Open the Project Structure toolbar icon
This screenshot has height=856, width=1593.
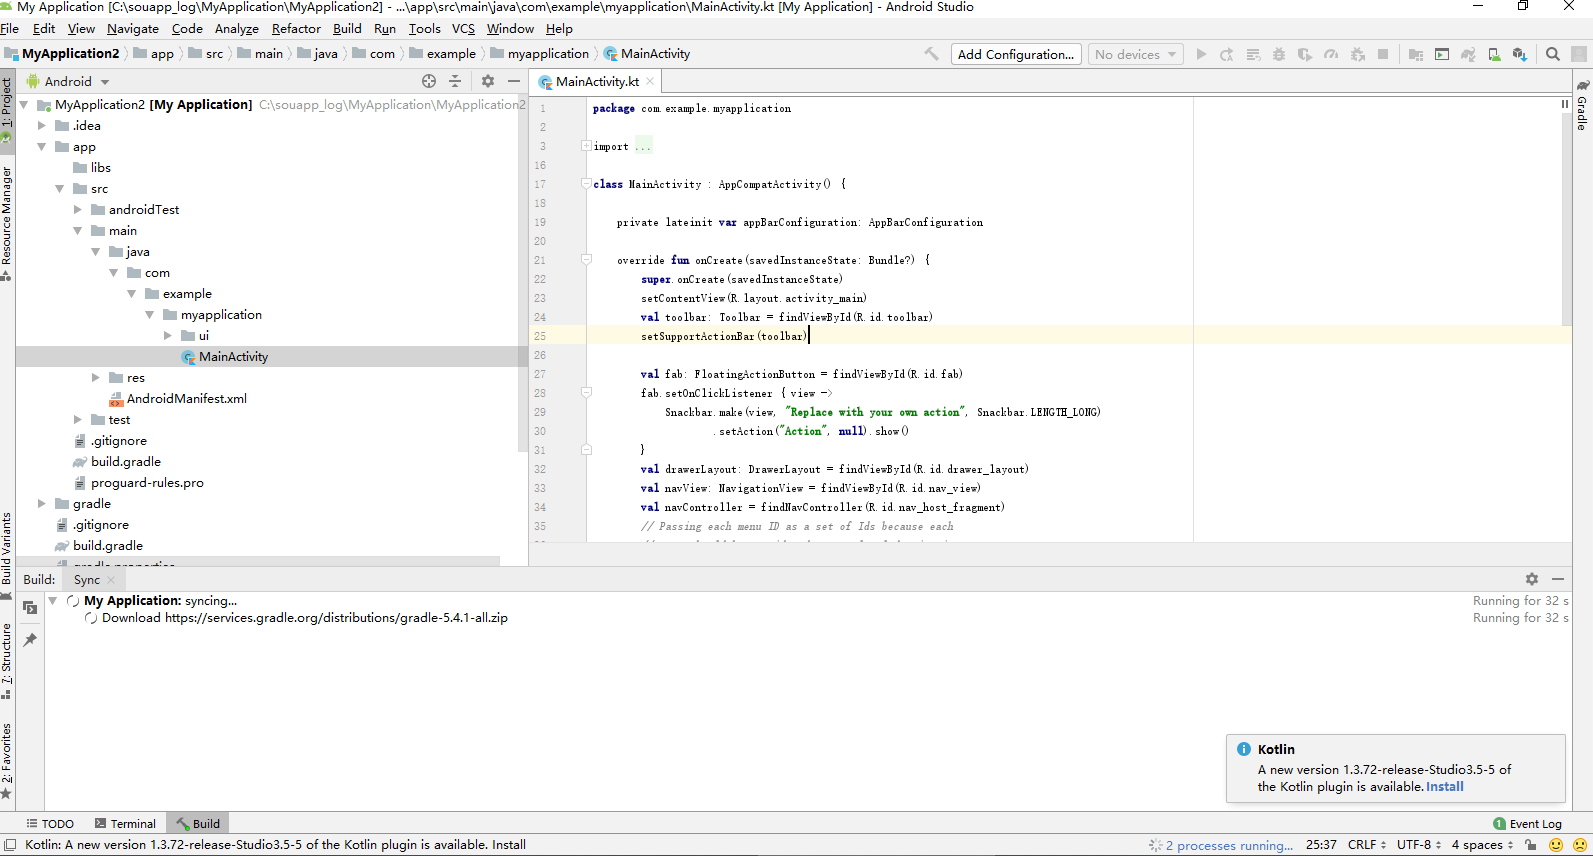click(x=1416, y=54)
